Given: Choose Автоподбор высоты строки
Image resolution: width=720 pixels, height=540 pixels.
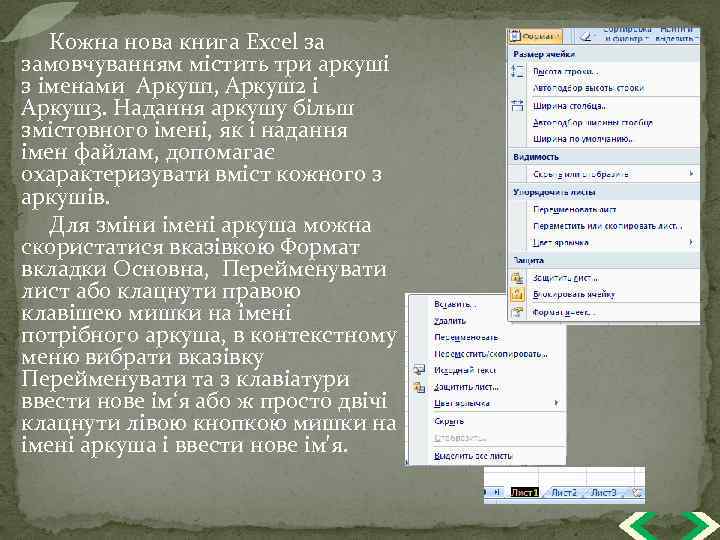Looking at the screenshot, I should pos(588,88).
